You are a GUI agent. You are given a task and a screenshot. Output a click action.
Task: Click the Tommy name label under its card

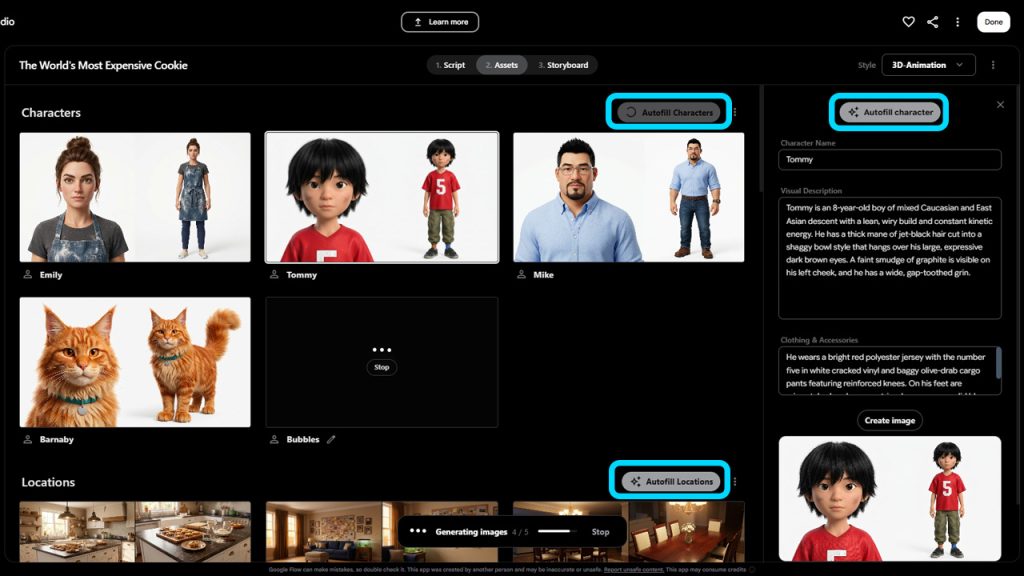coord(302,275)
